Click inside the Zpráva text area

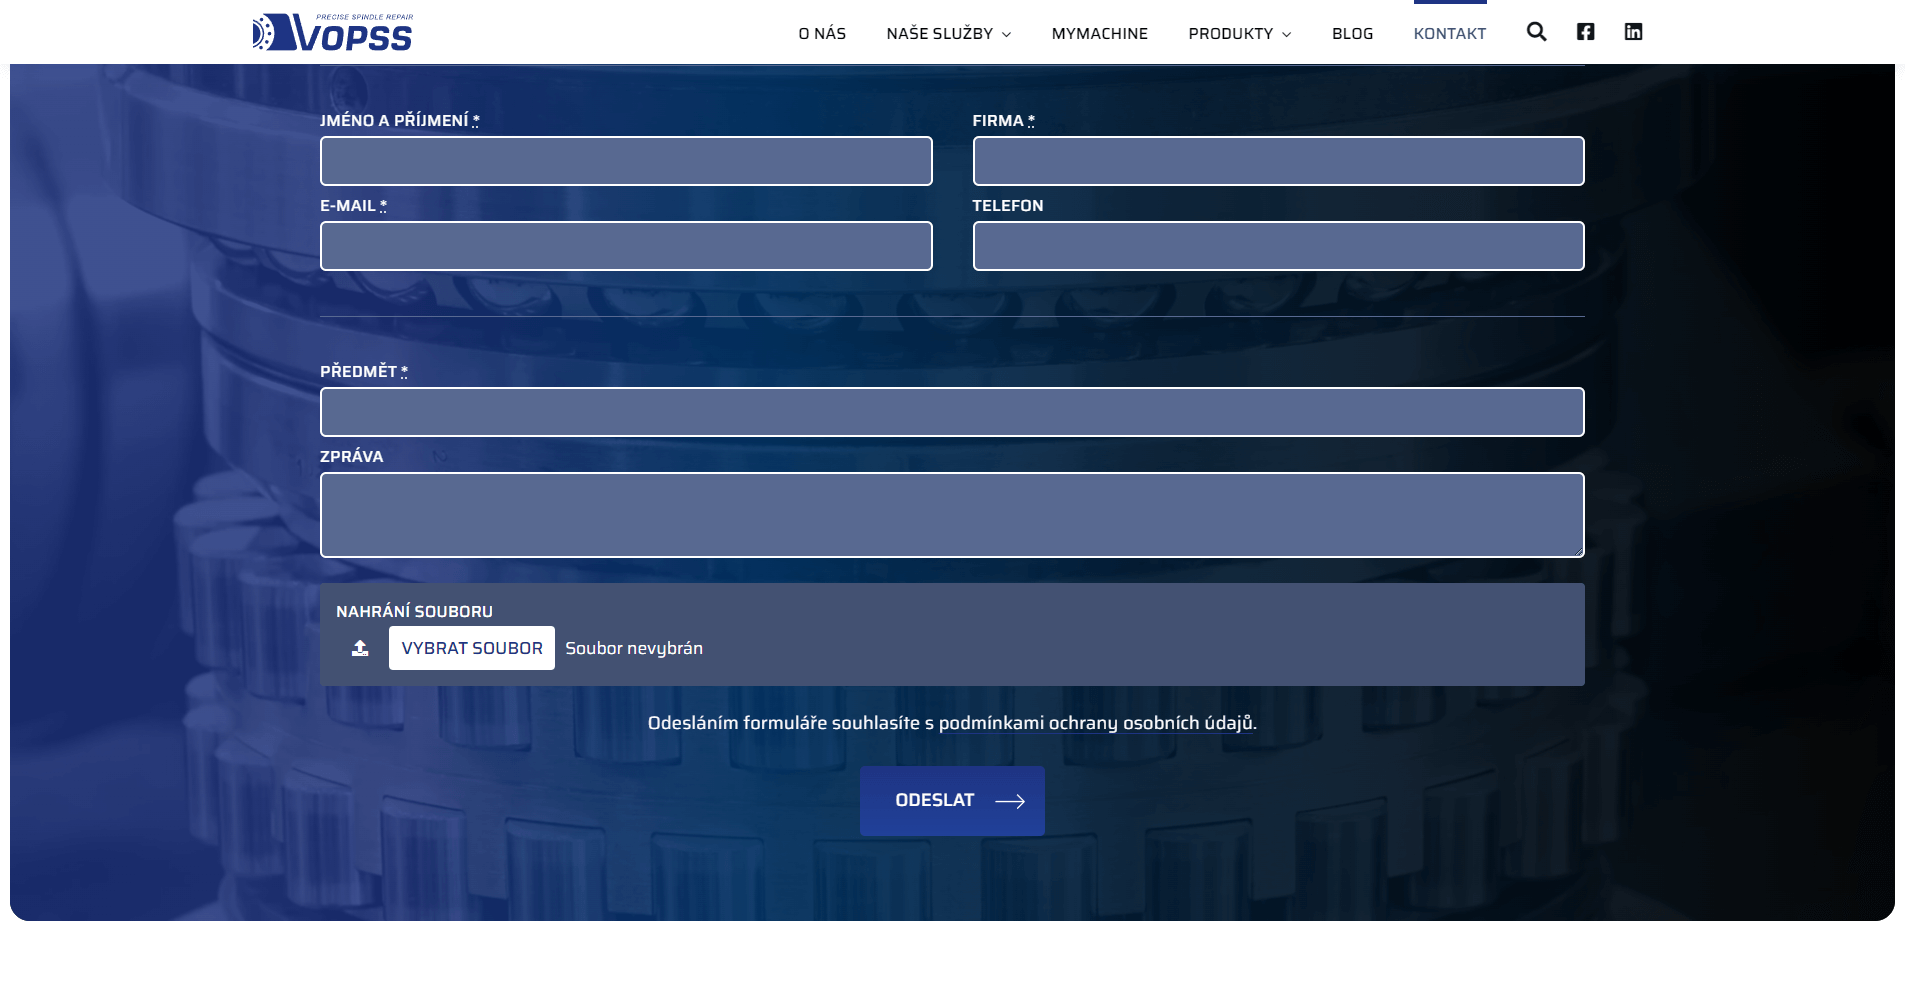(952, 515)
